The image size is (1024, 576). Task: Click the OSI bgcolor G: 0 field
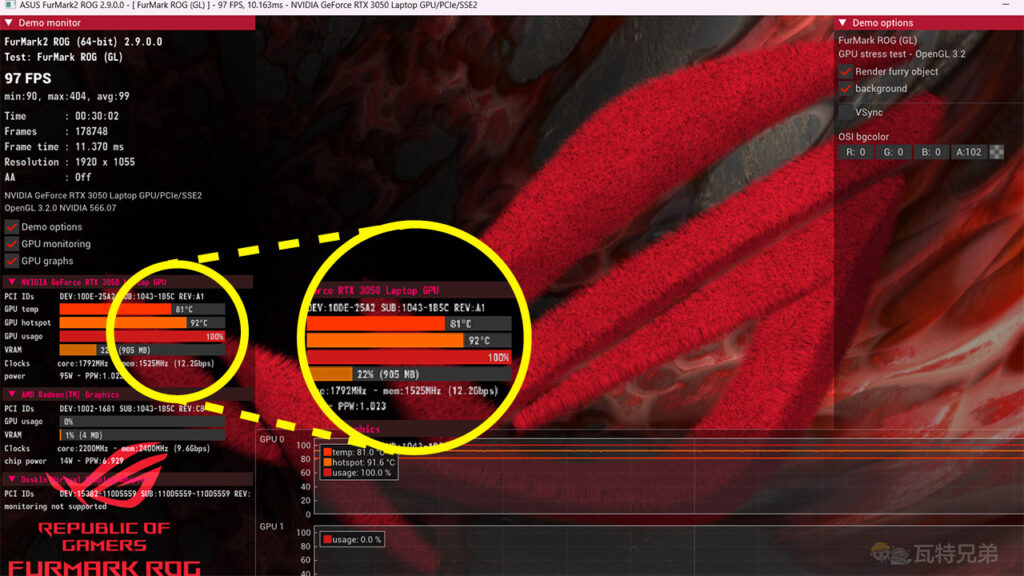click(893, 152)
